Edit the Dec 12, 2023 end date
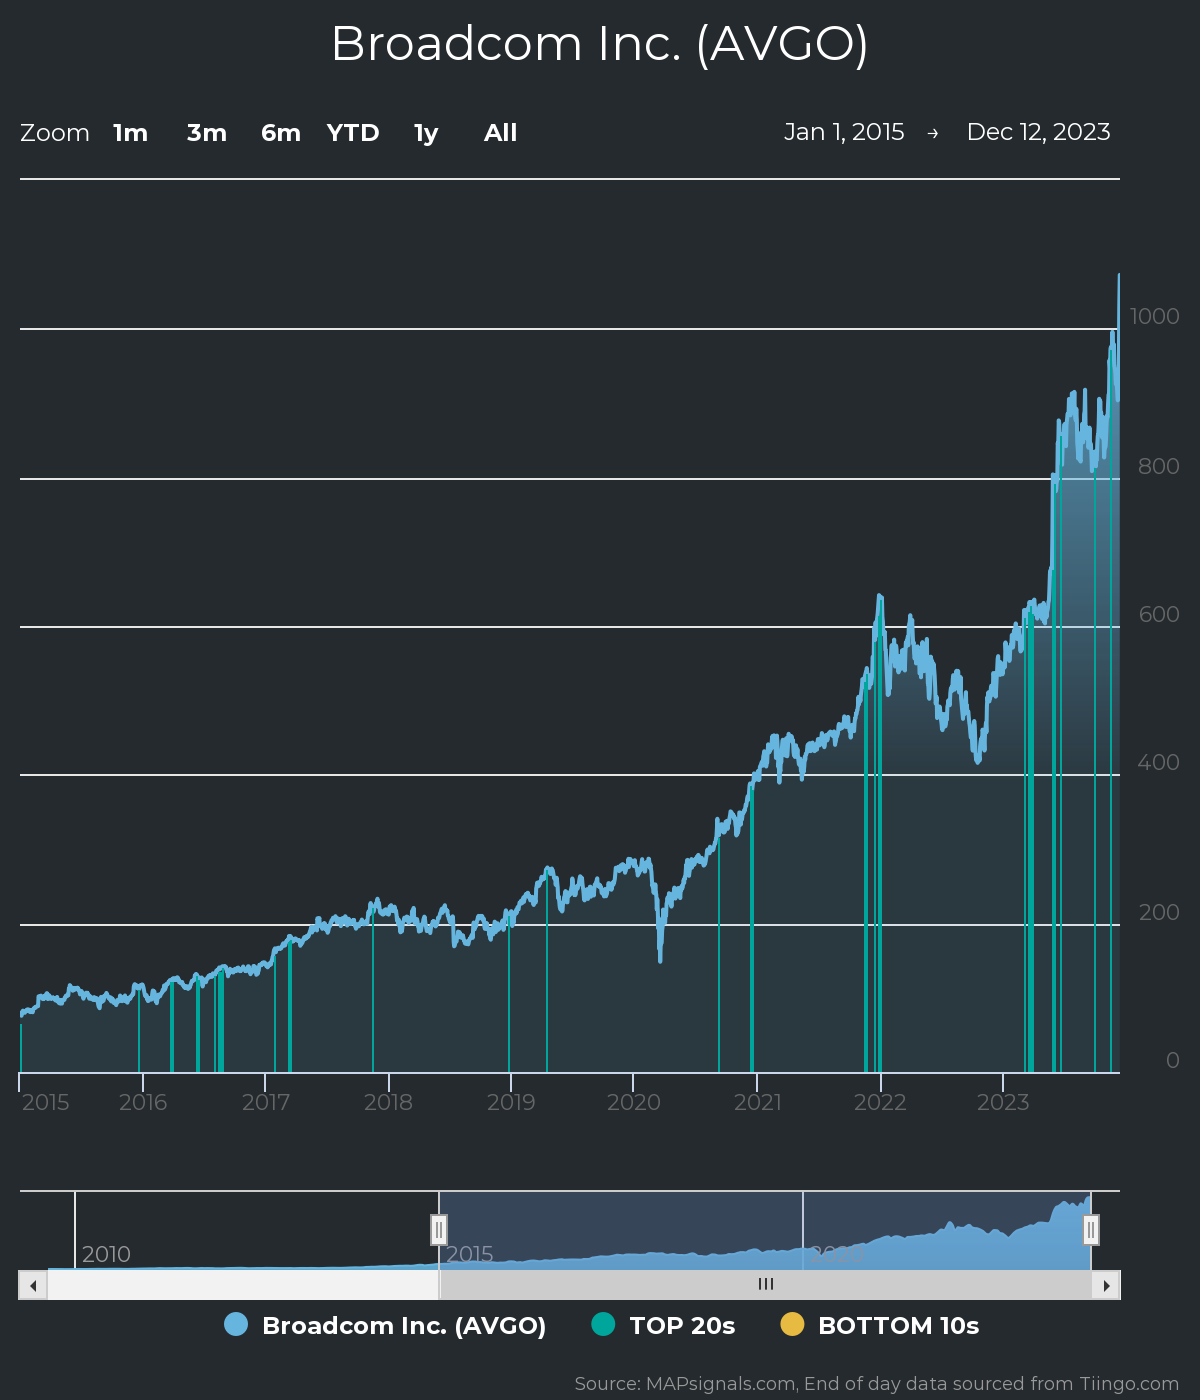Viewport: 1200px width, 1400px height. tap(1038, 132)
